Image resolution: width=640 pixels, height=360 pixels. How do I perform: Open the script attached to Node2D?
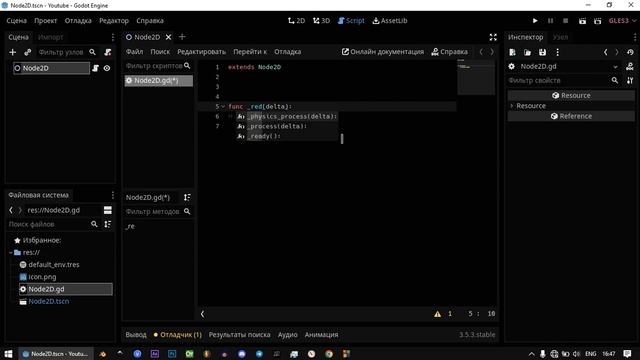pyautogui.click(x=96, y=68)
